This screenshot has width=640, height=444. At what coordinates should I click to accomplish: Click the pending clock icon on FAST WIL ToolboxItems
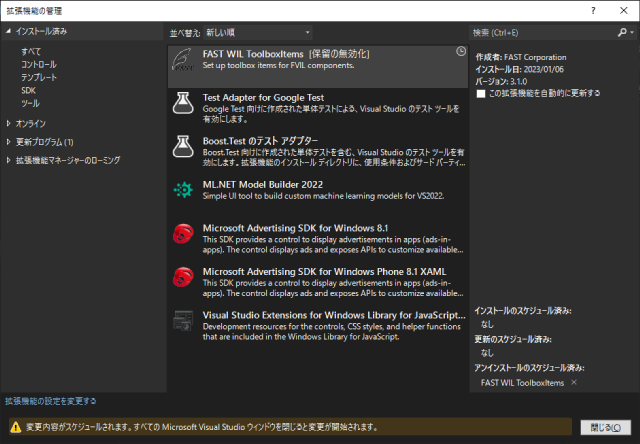[461, 51]
